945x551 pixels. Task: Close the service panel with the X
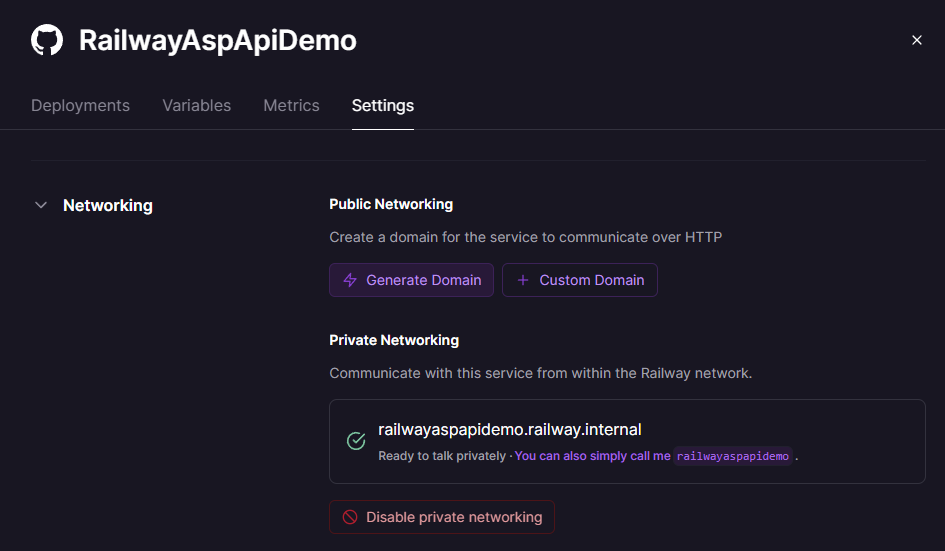click(x=917, y=40)
